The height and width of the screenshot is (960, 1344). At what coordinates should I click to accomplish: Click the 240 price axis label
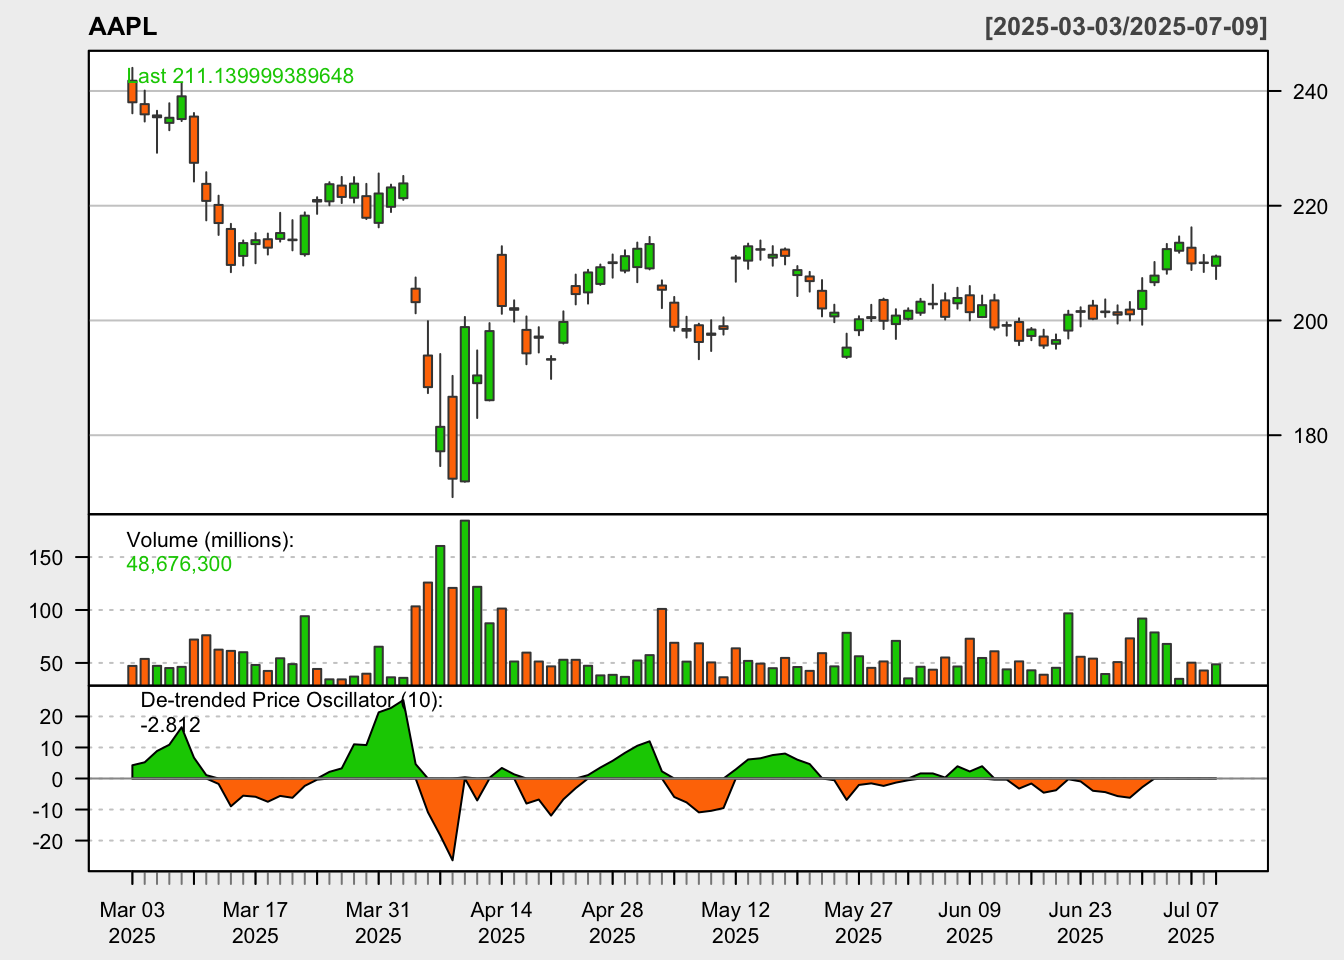point(1311,92)
